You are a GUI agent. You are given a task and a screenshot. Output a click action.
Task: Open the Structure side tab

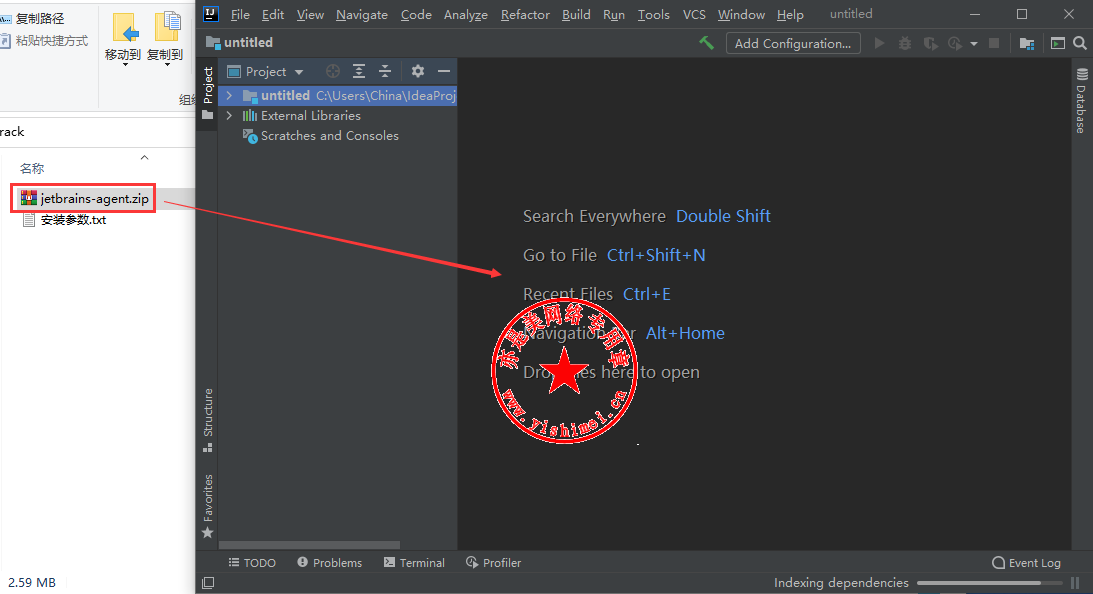208,420
